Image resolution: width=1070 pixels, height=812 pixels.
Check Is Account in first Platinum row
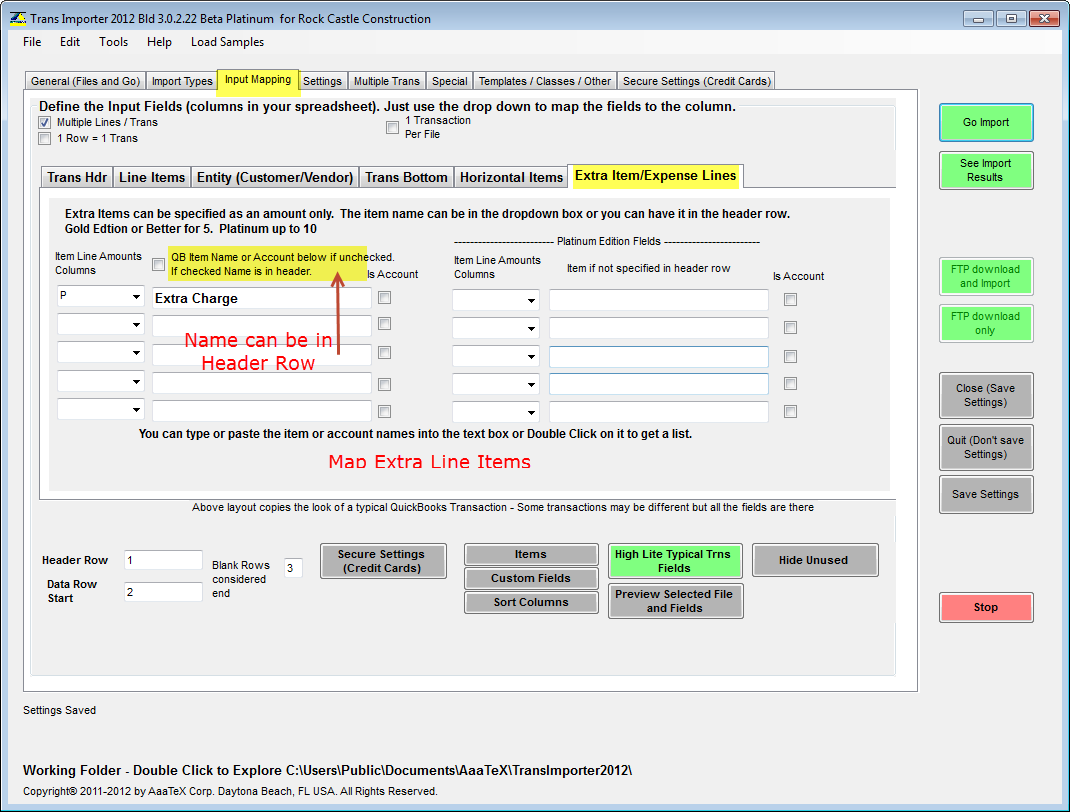790,300
